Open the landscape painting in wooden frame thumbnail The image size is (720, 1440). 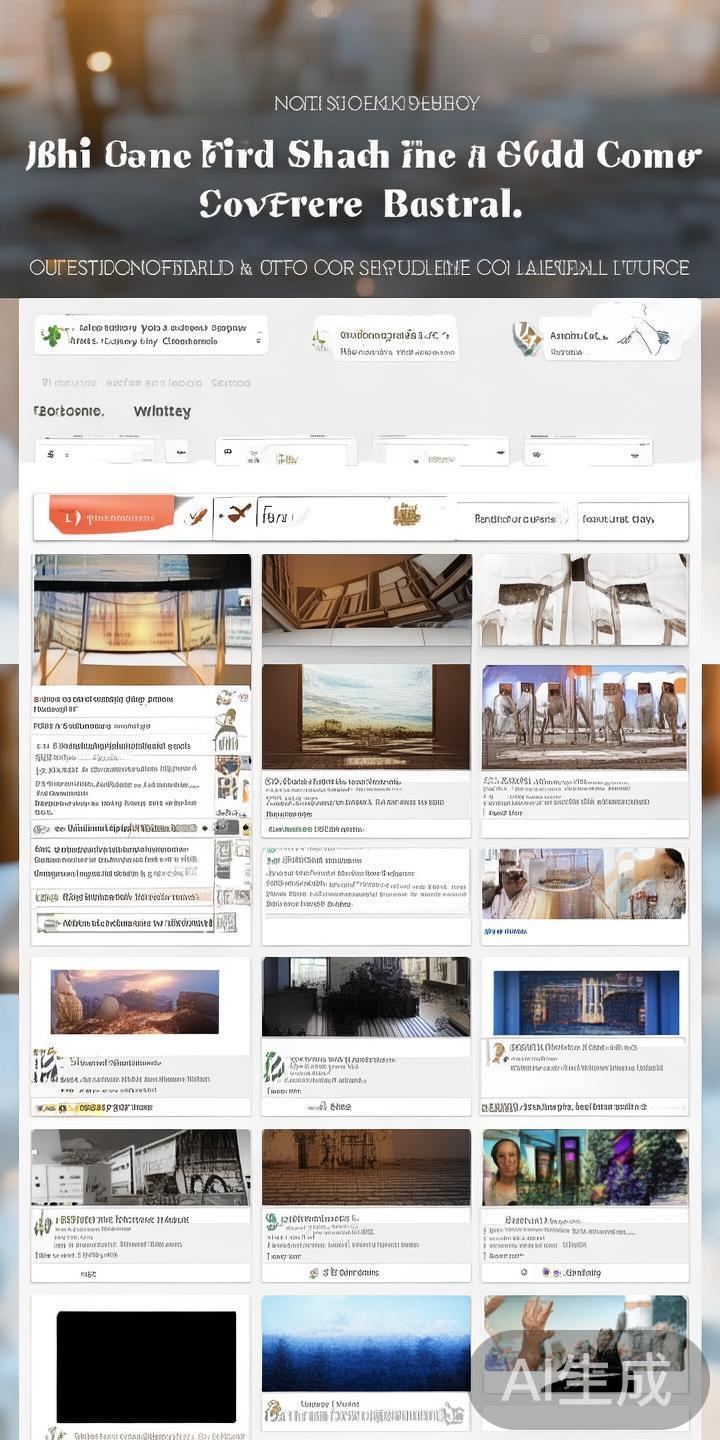click(366, 716)
